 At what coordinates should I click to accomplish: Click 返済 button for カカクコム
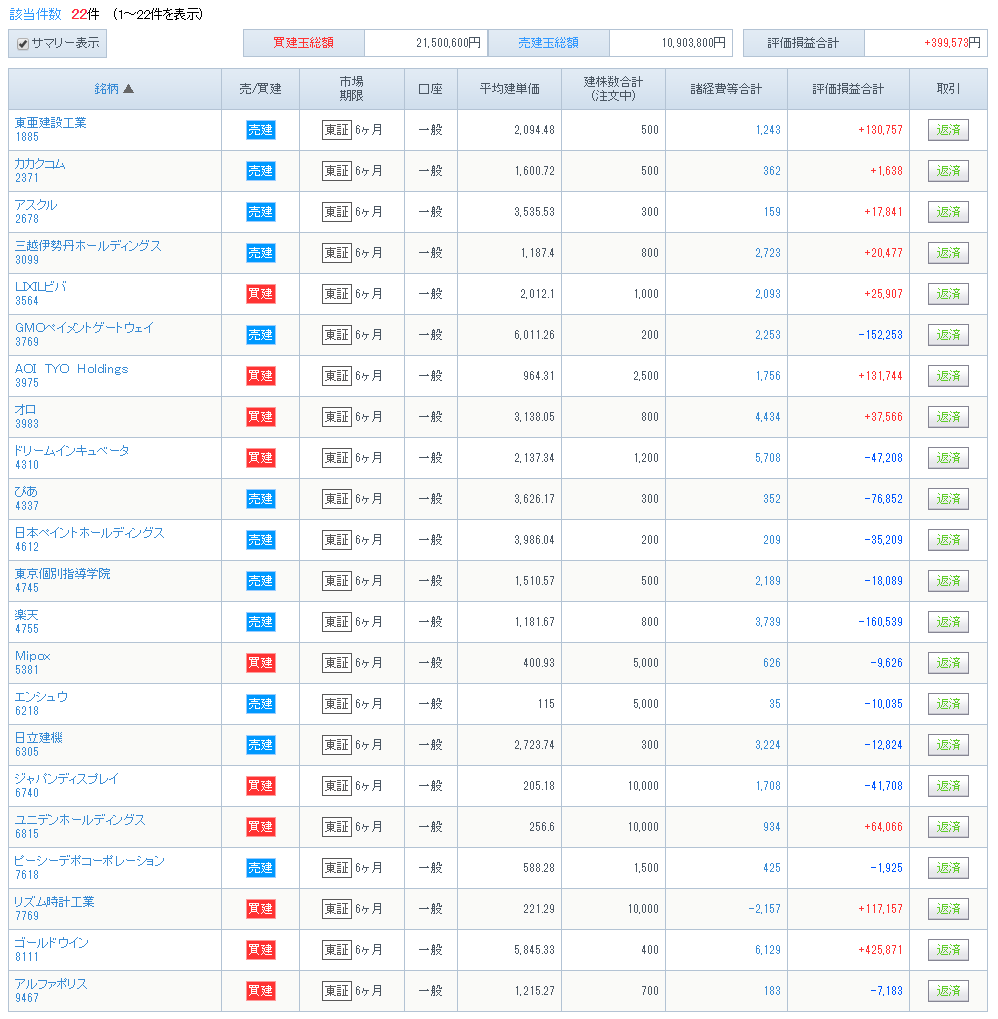[948, 171]
